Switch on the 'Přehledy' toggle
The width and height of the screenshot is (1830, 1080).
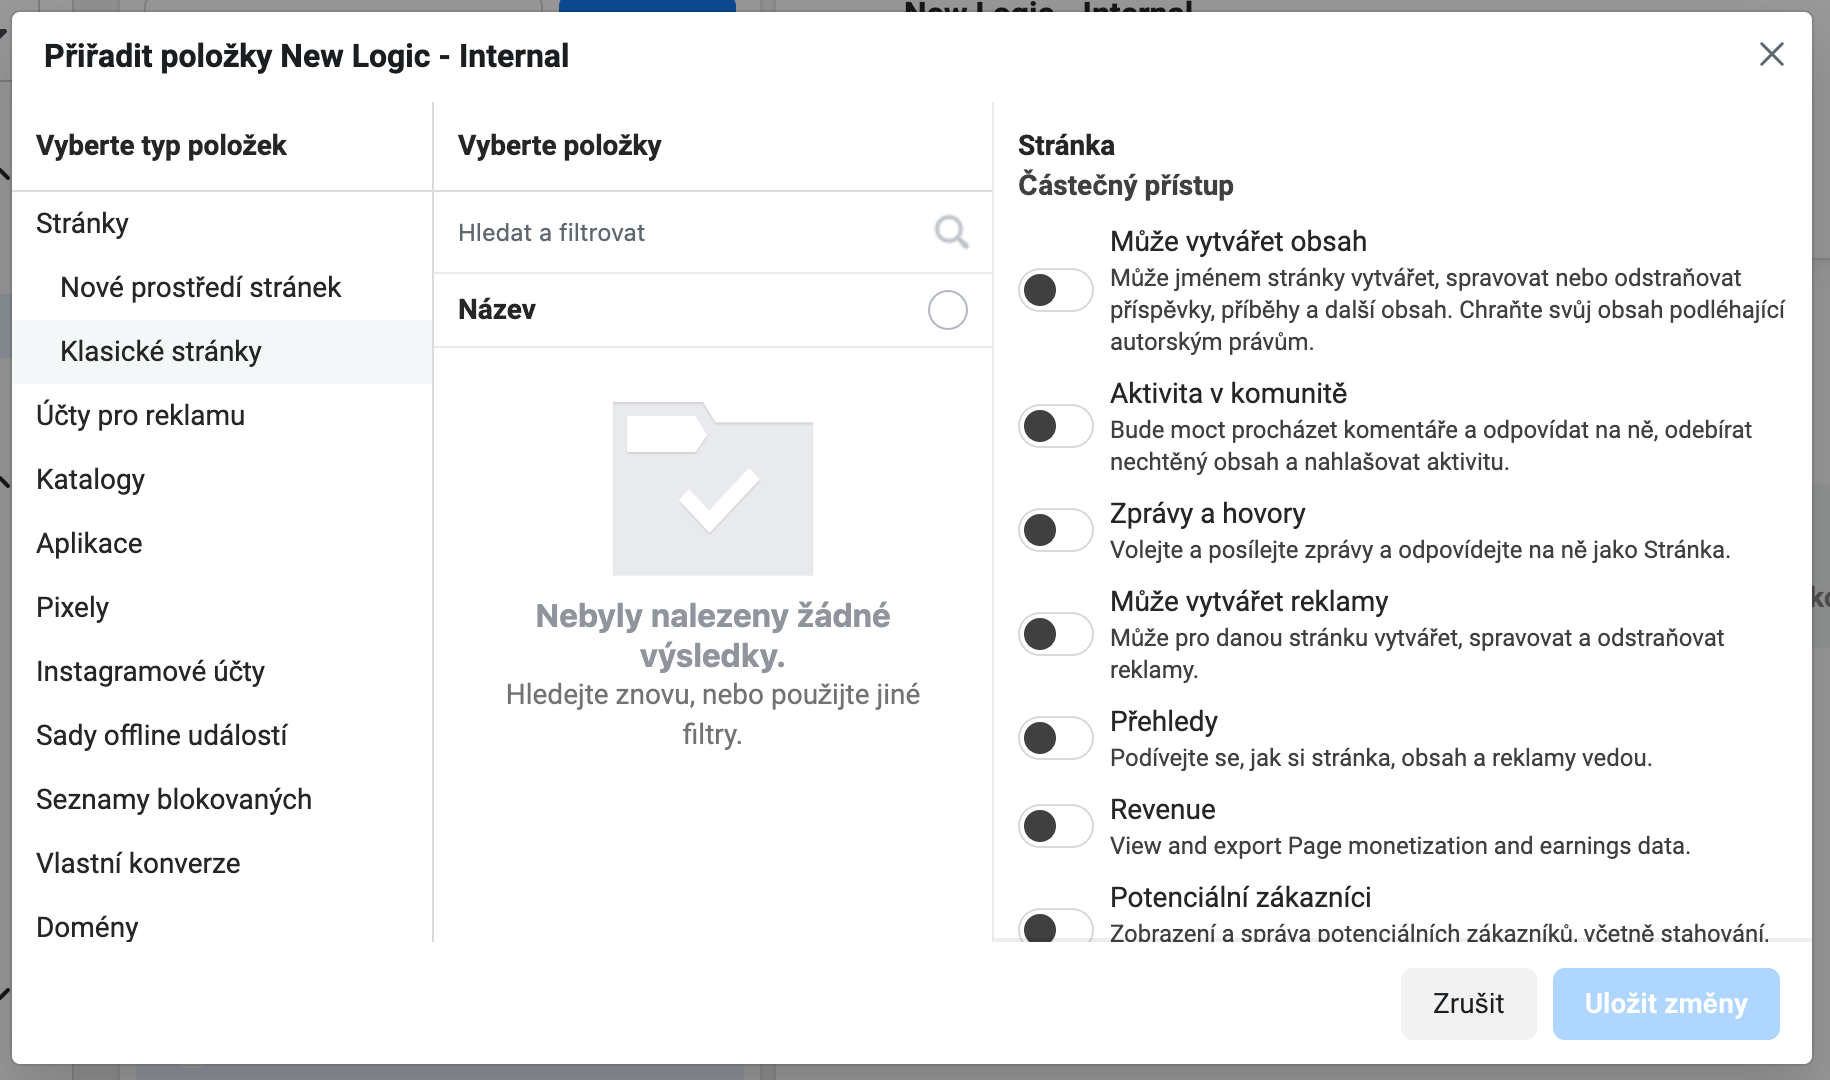click(x=1055, y=738)
